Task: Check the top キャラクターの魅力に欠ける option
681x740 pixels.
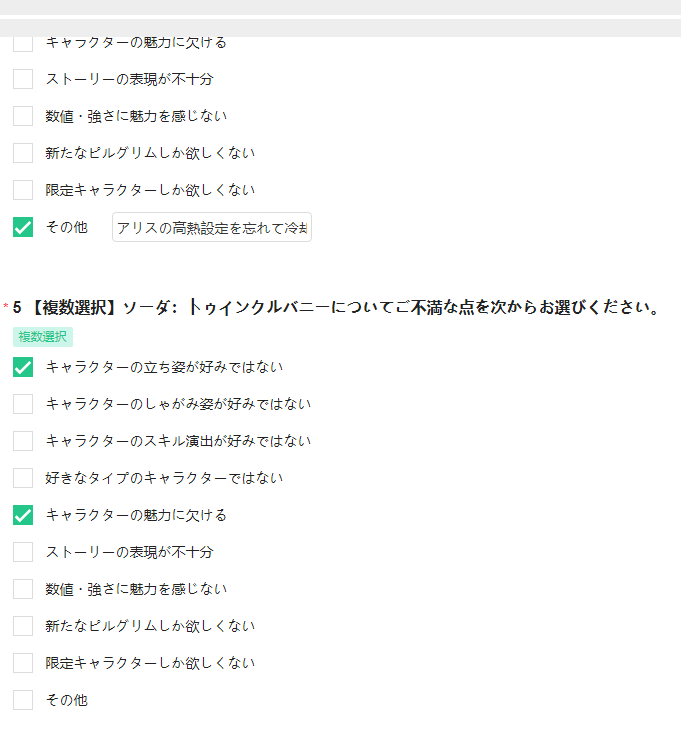Action: tap(23, 43)
